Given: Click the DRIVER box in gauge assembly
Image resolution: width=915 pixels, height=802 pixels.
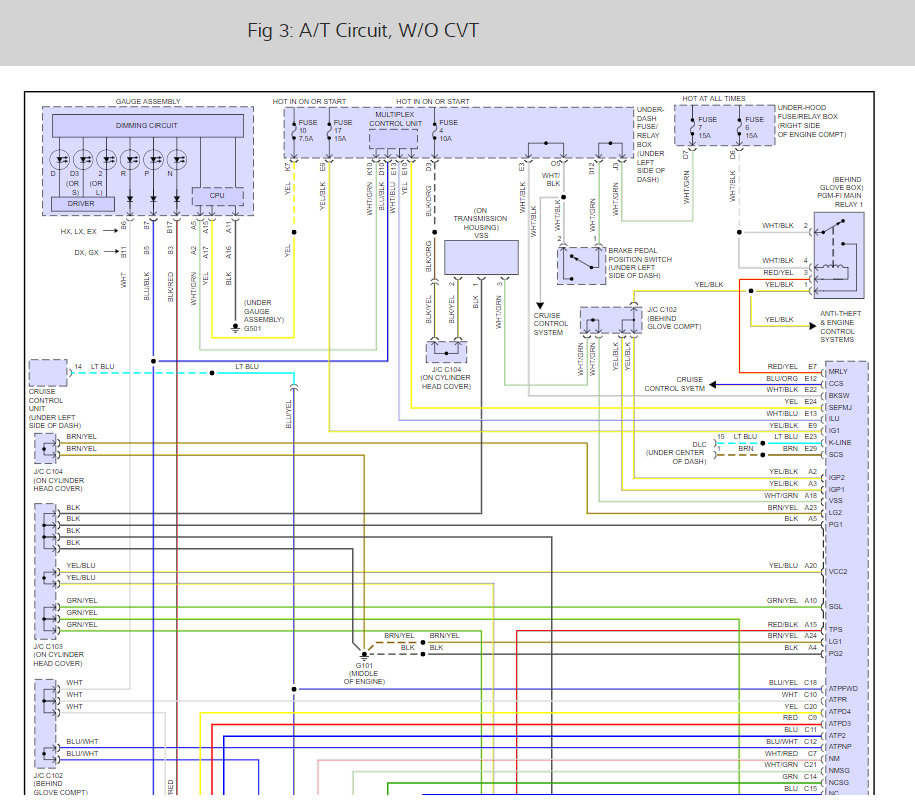Looking at the screenshot, I should click(82, 204).
